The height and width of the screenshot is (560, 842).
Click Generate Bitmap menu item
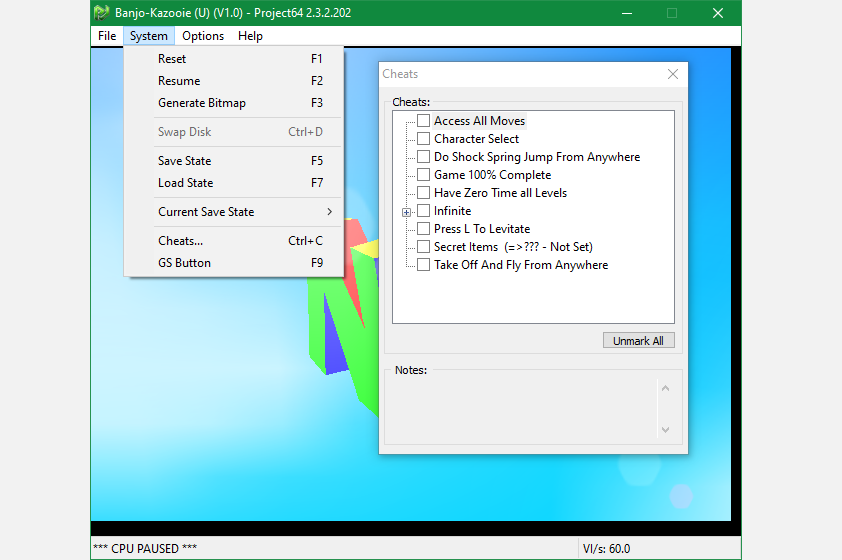(x=202, y=103)
